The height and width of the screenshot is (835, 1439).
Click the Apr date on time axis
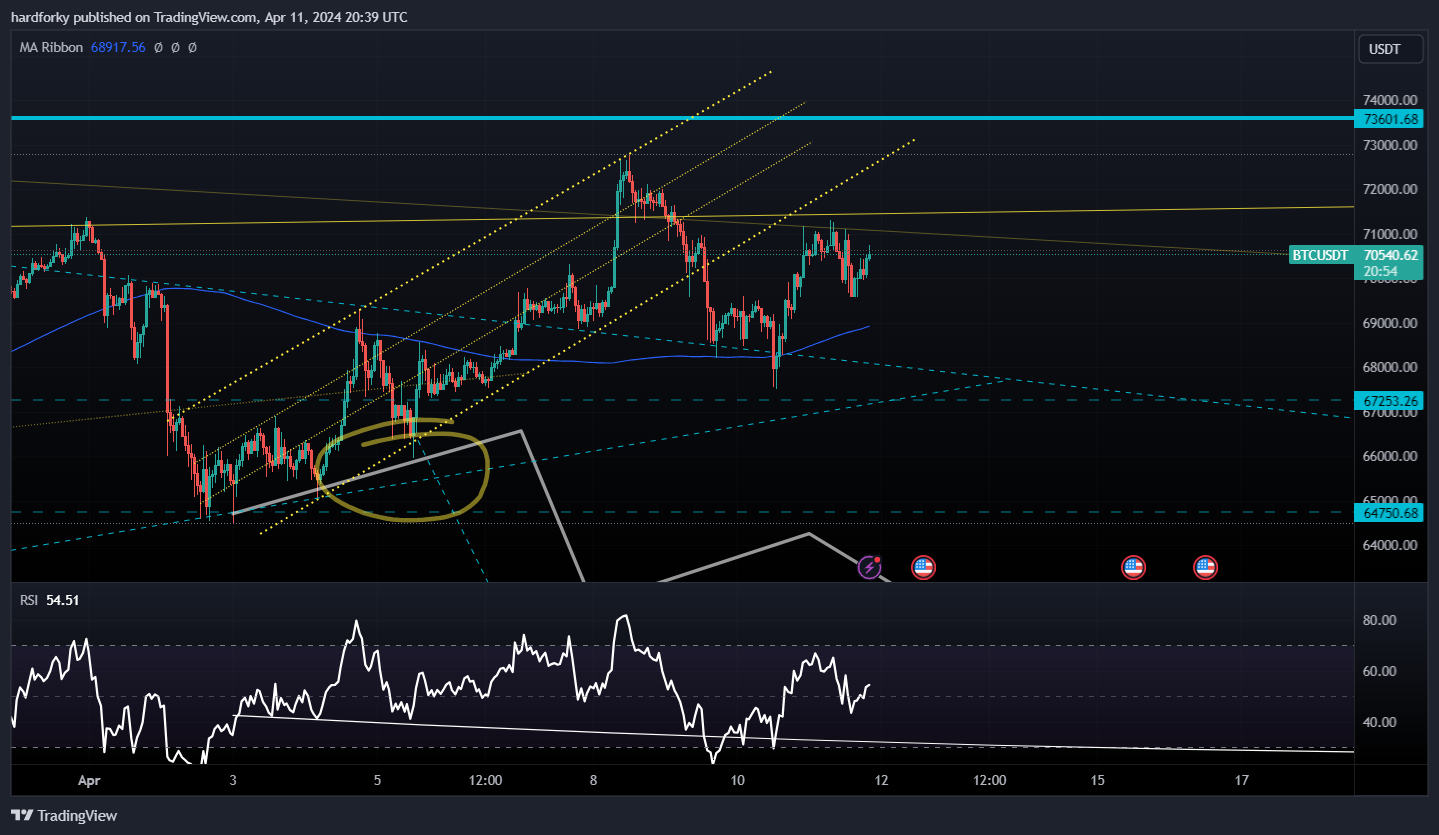[88, 779]
